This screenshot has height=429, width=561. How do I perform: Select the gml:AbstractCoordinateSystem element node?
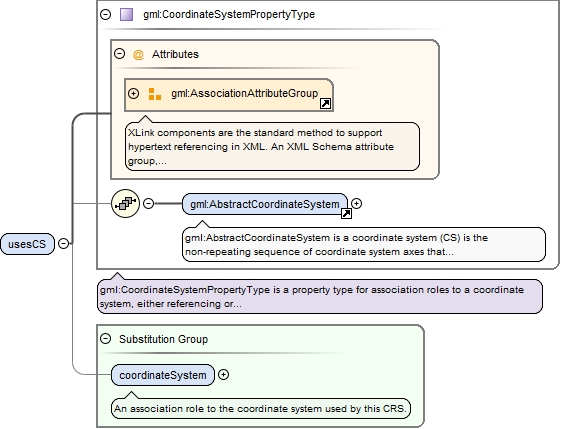click(x=265, y=204)
